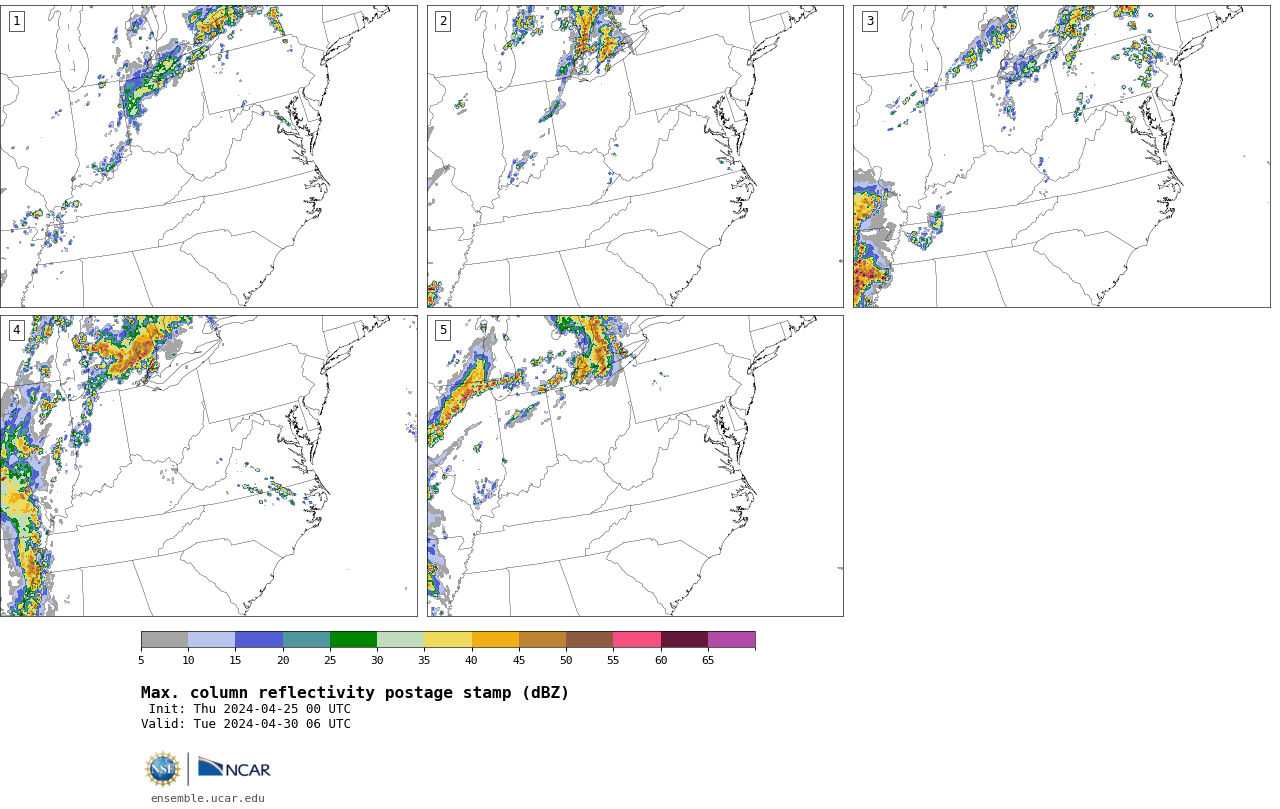Screen dimensions: 1280x809
Task: Click the member number 4 label
Action: 16,330
